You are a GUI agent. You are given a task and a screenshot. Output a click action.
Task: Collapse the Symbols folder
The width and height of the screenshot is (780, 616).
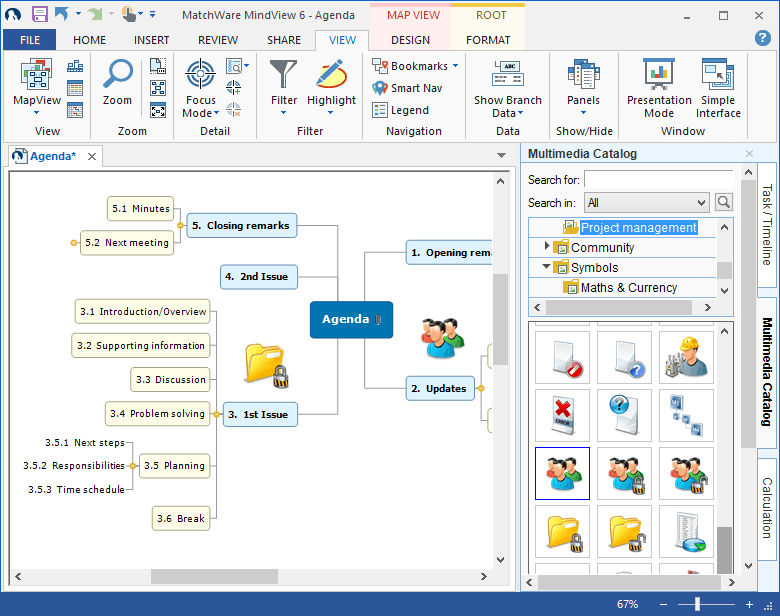[547, 266]
